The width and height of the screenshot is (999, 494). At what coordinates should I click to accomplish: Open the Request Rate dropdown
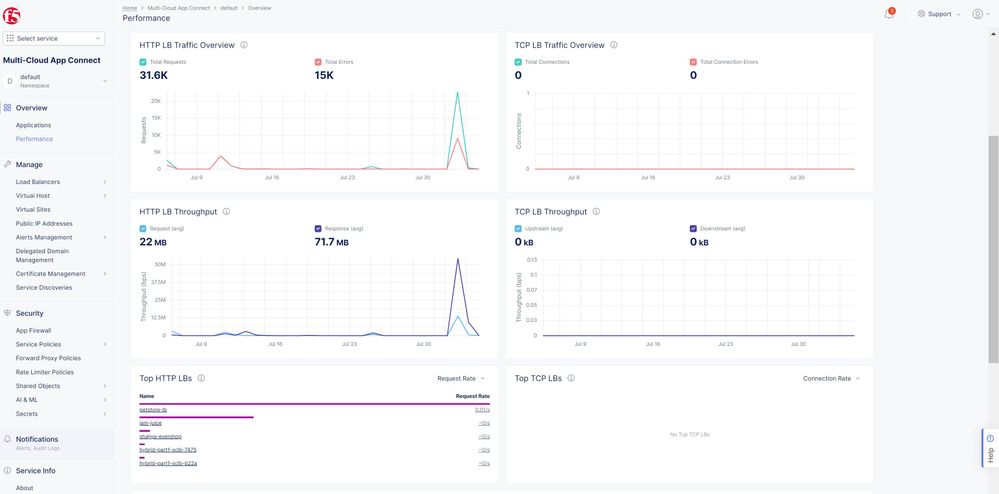point(461,379)
